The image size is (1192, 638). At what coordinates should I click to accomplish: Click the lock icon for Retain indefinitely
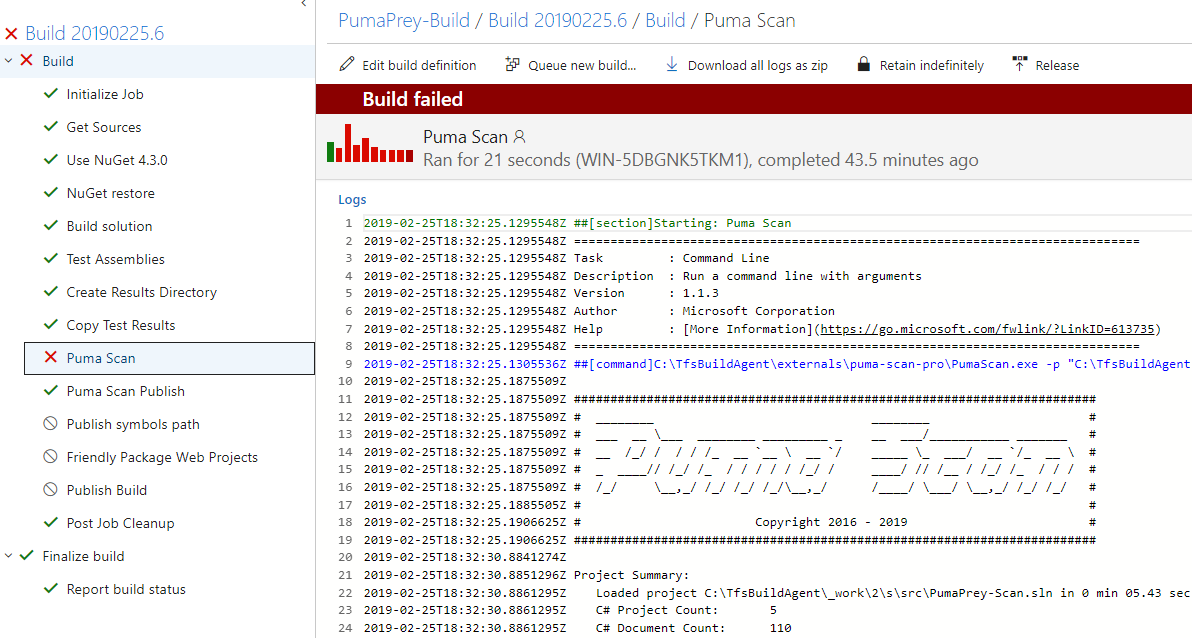[x=863, y=65]
